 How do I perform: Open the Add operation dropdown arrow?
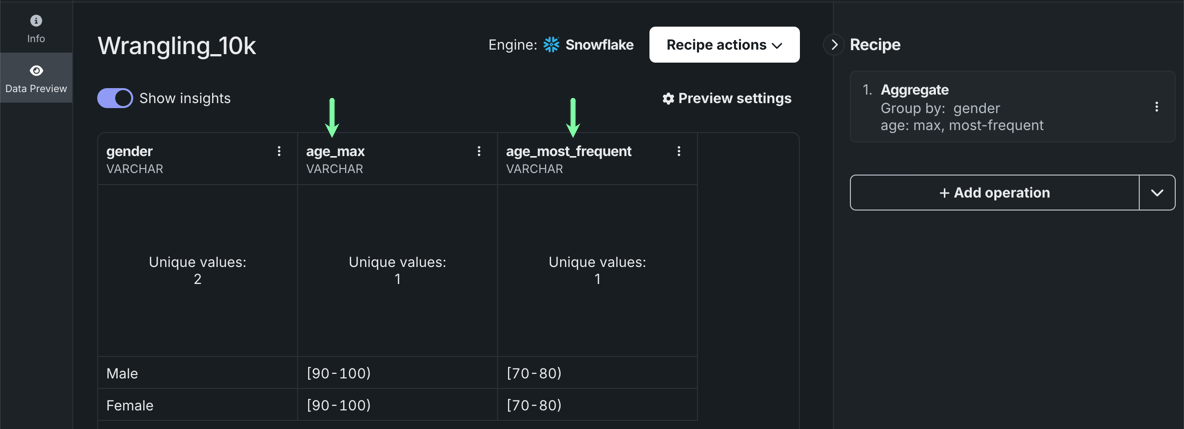(x=1157, y=193)
